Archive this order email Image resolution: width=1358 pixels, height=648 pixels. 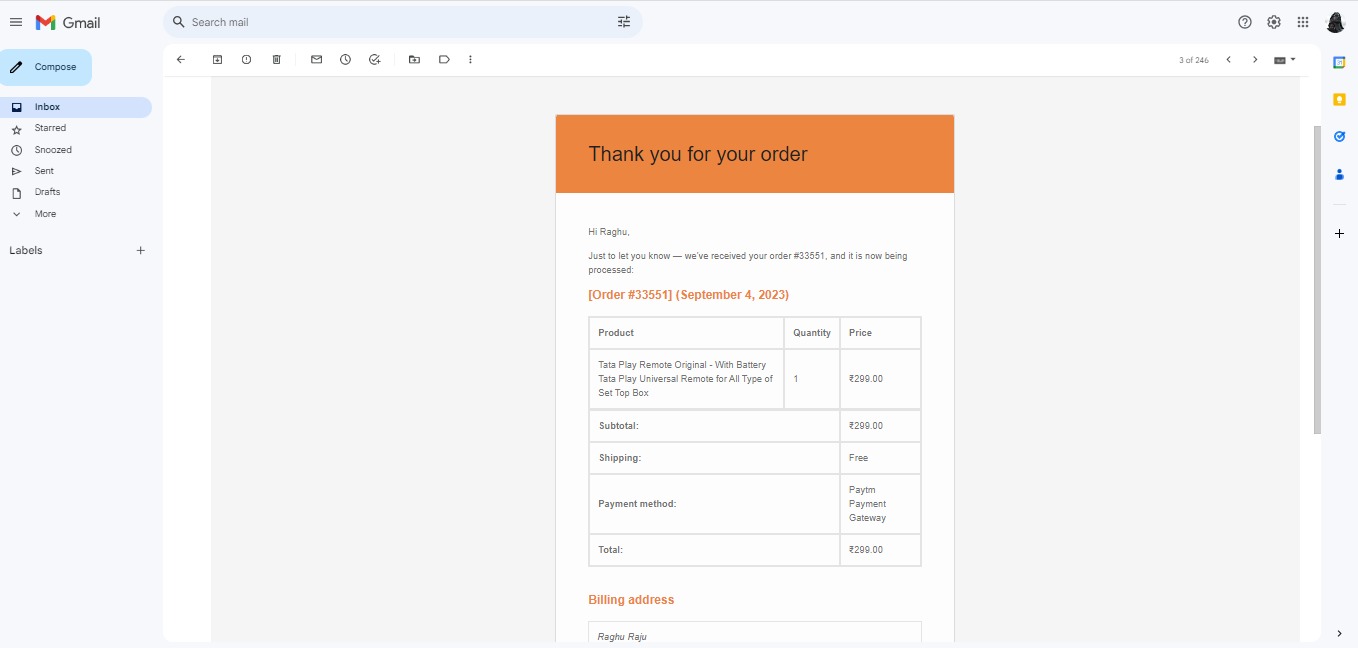coord(217,60)
